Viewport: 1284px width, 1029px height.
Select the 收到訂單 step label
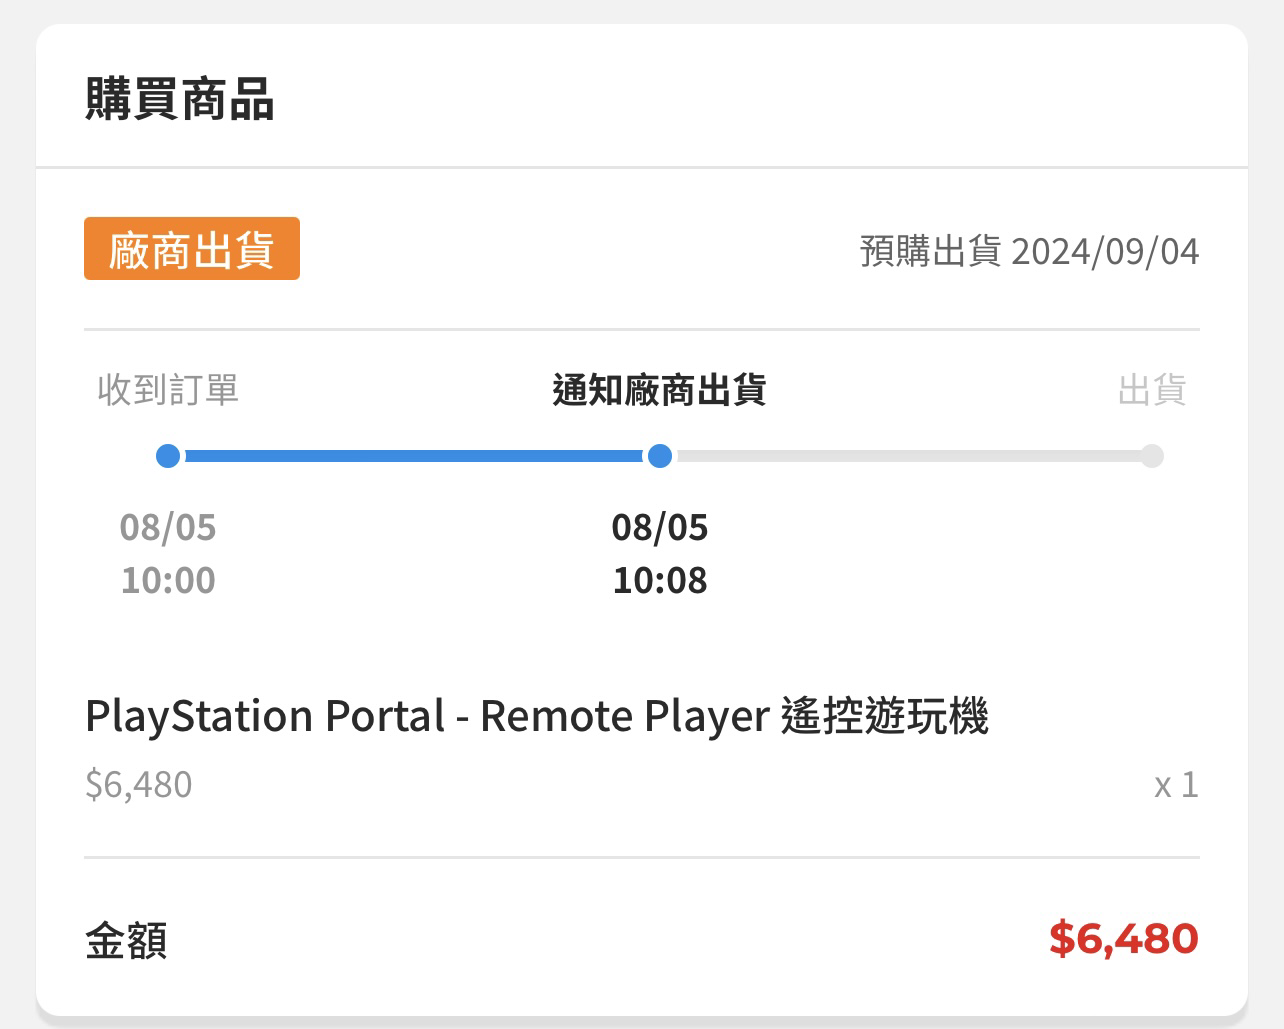pos(168,390)
